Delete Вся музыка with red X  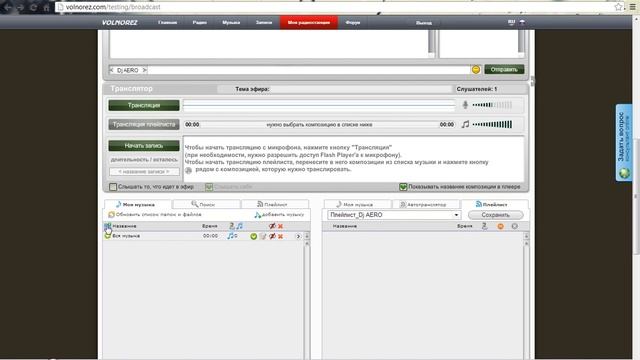click(280, 237)
